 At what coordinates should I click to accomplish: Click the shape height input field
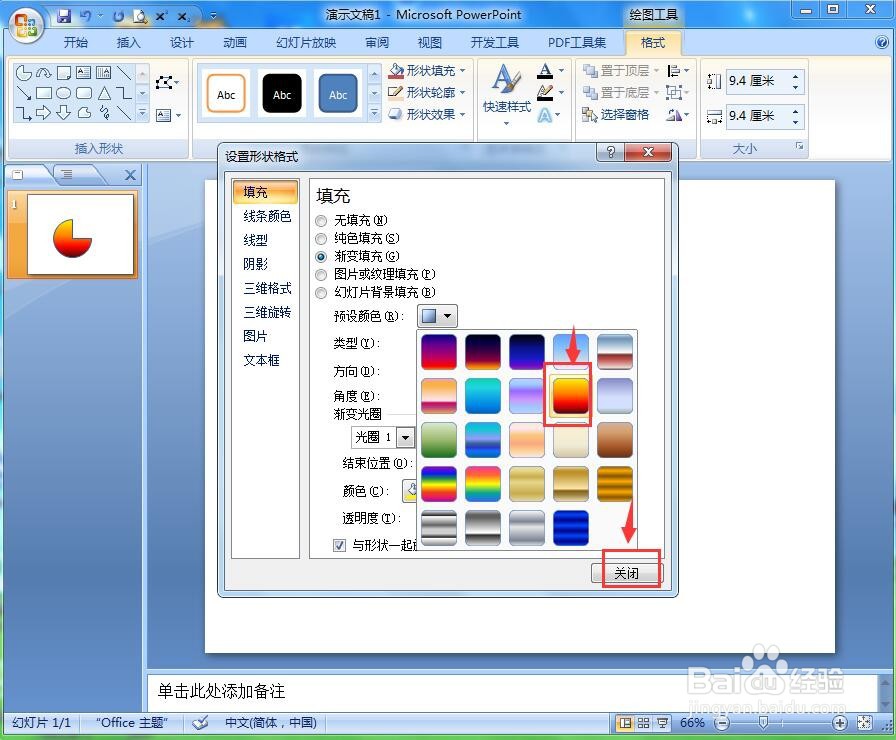pyautogui.click(x=758, y=81)
